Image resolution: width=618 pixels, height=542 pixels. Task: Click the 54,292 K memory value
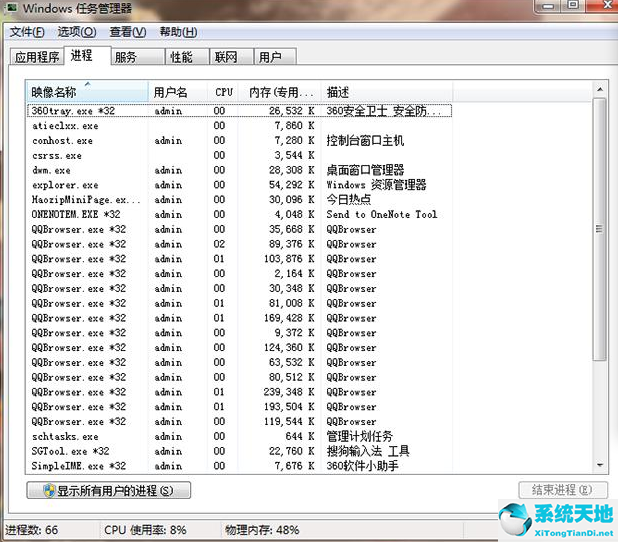[292, 185]
